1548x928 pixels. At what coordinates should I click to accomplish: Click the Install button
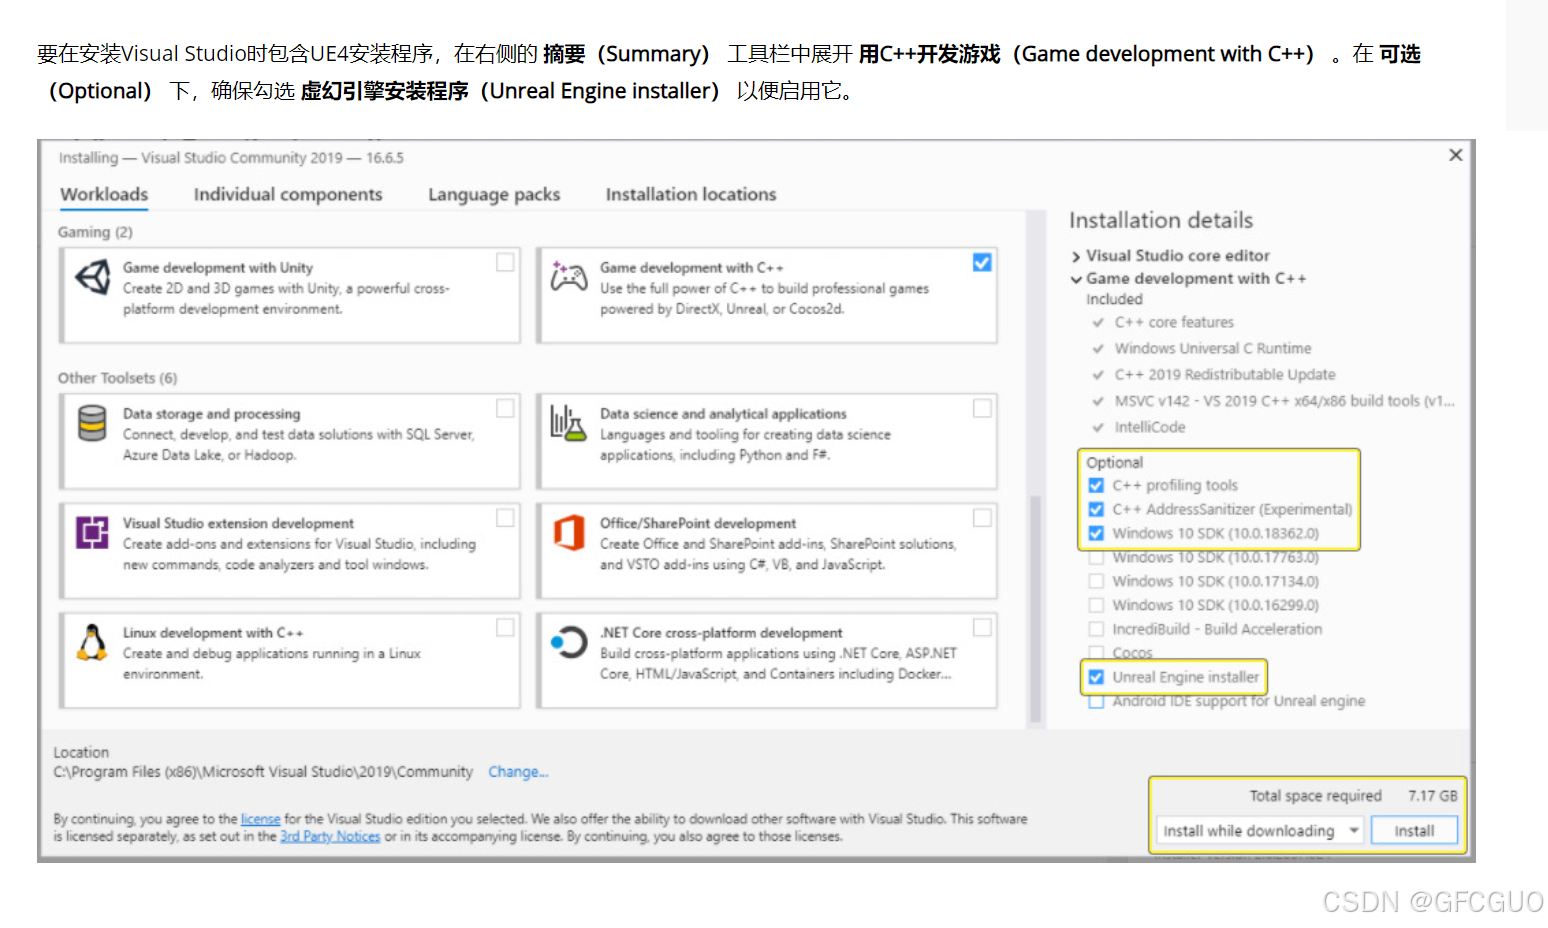tap(1414, 831)
